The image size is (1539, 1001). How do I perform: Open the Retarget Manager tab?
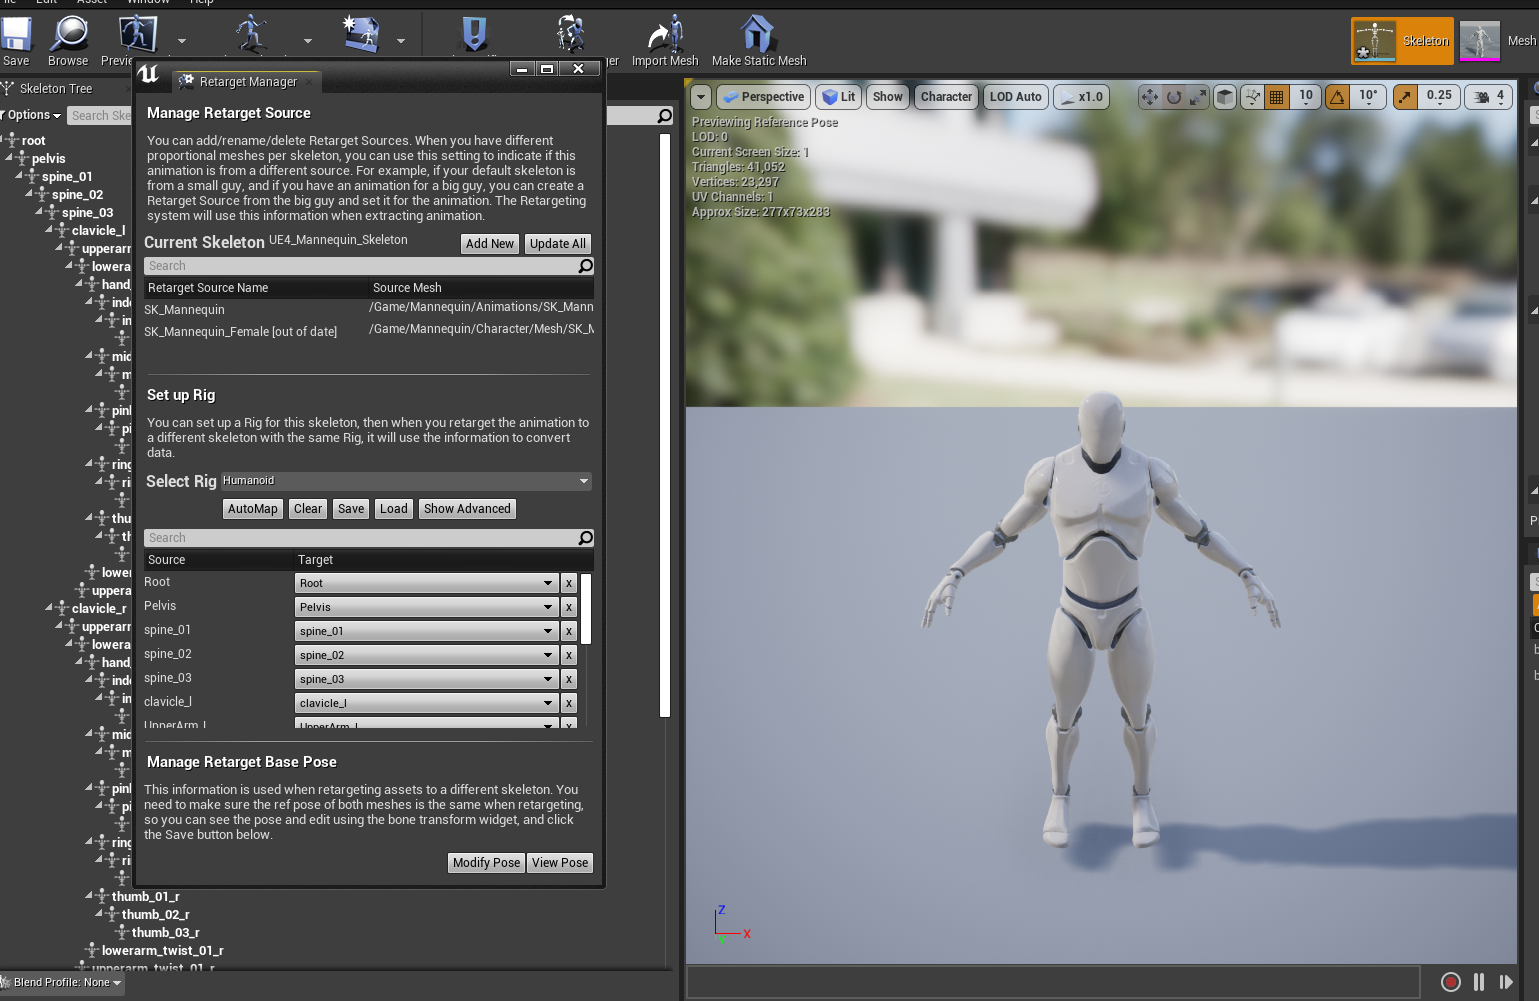pyautogui.click(x=247, y=82)
